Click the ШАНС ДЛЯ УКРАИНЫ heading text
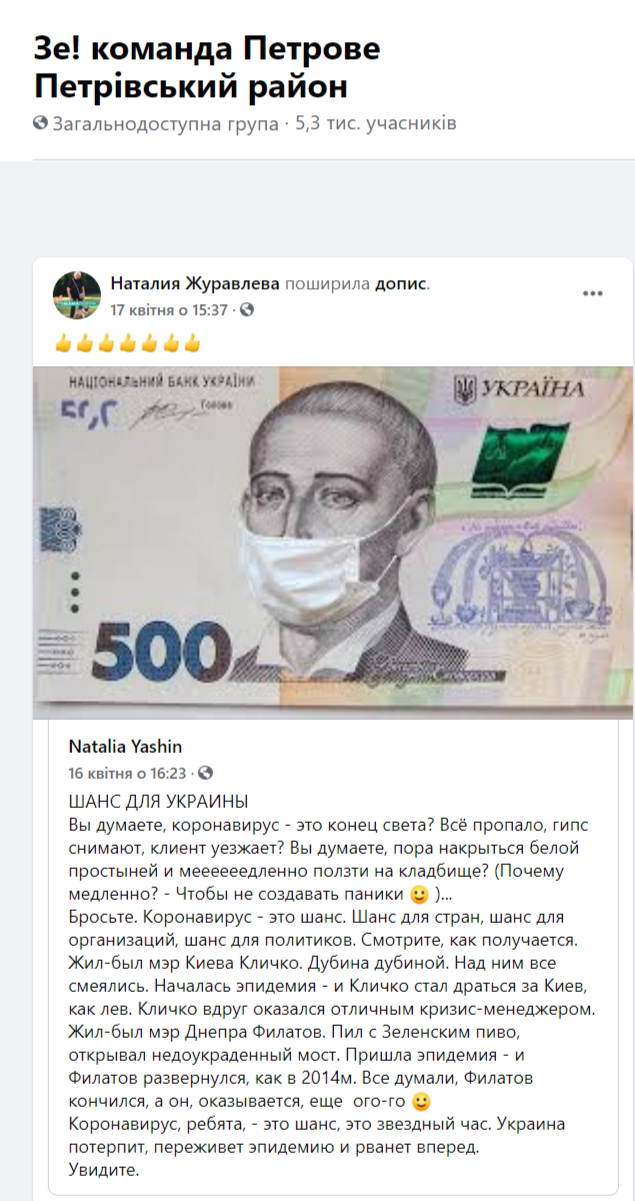 (x=158, y=802)
